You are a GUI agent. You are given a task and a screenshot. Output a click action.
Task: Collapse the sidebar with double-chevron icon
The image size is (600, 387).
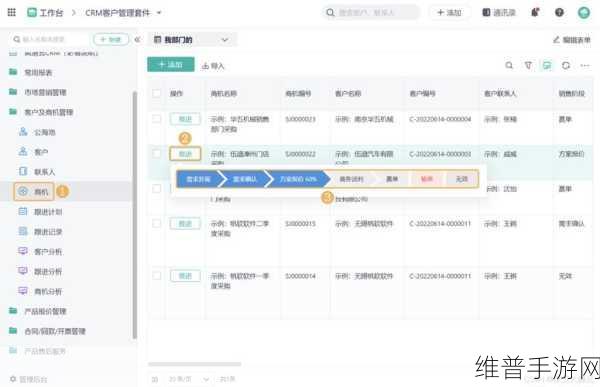137,39
